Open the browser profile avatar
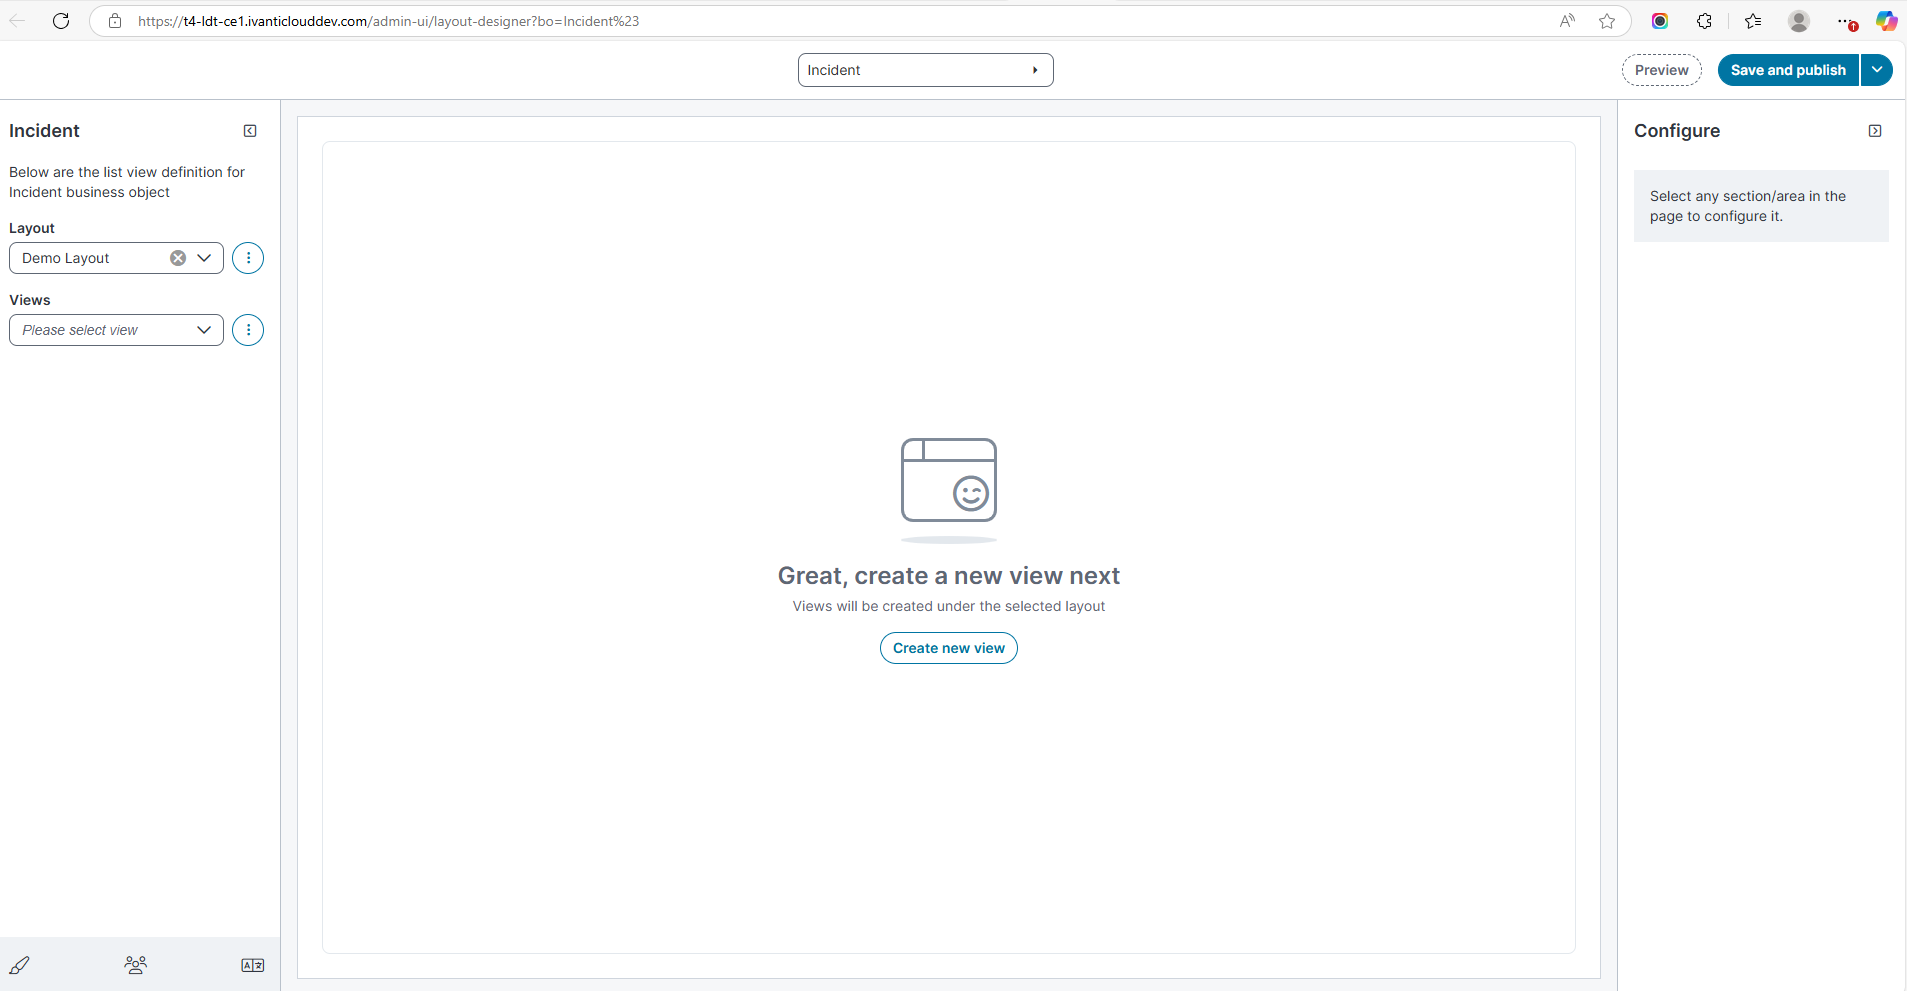Screen dimensions: 1907x991 [1799, 21]
